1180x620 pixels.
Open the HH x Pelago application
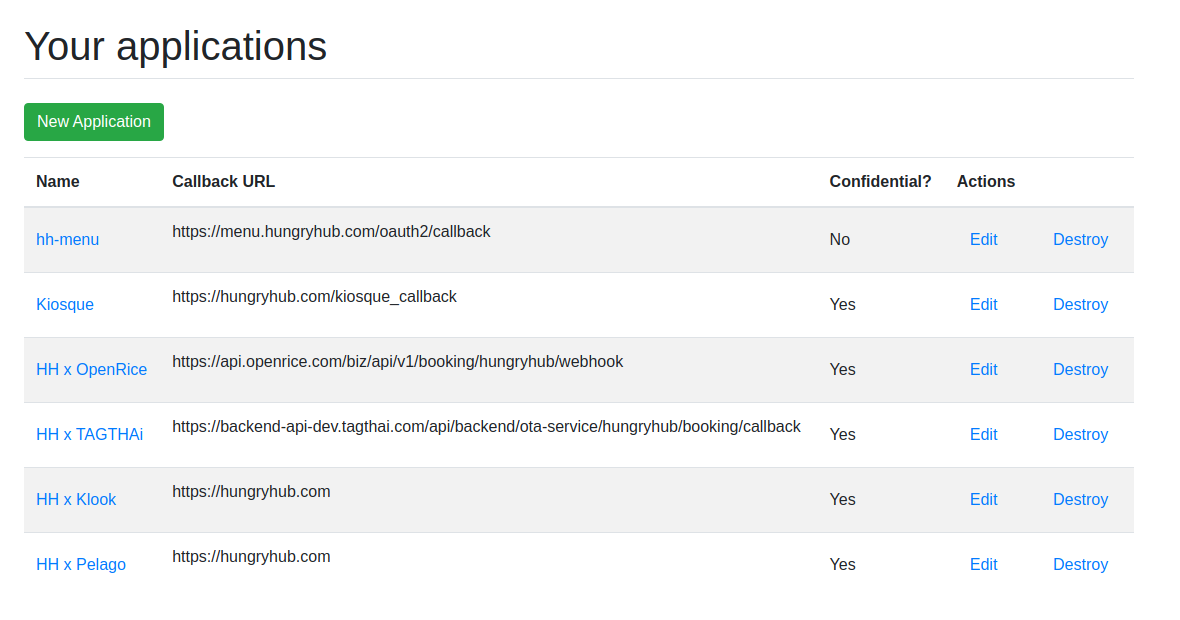click(81, 565)
